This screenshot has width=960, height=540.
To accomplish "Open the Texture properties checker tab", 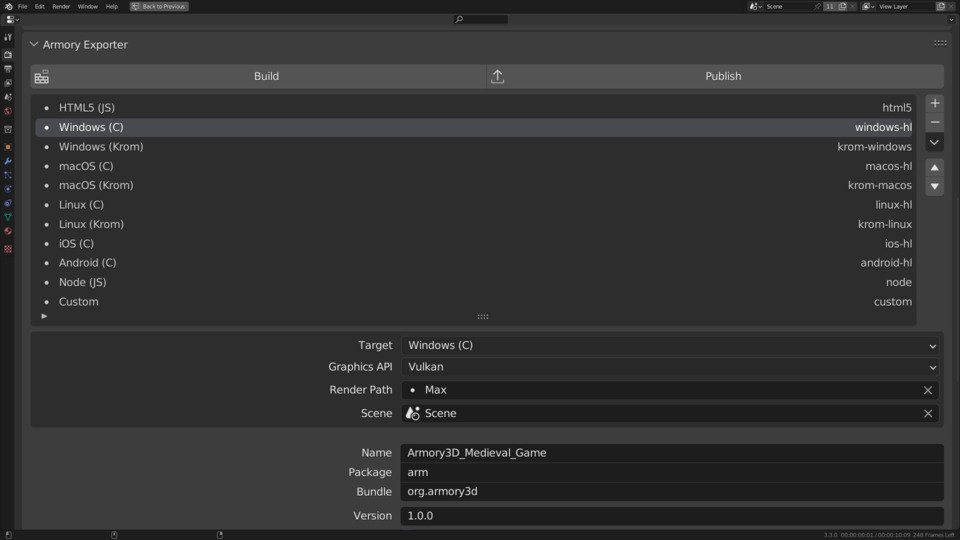I will pos(8,249).
